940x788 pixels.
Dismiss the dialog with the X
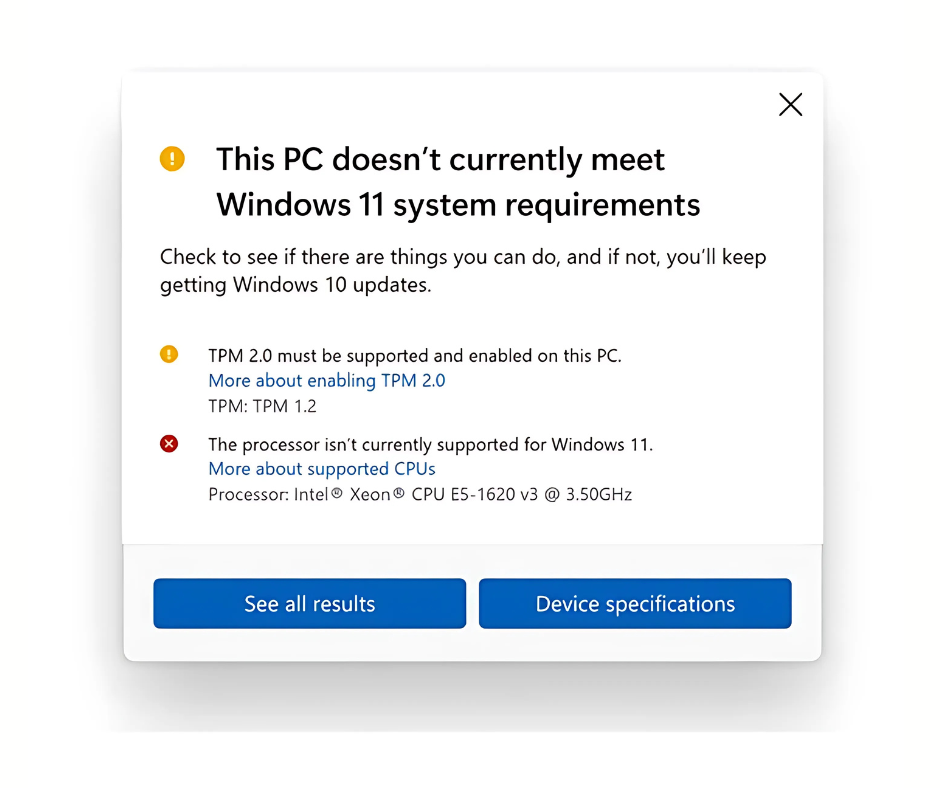click(x=790, y=104)
